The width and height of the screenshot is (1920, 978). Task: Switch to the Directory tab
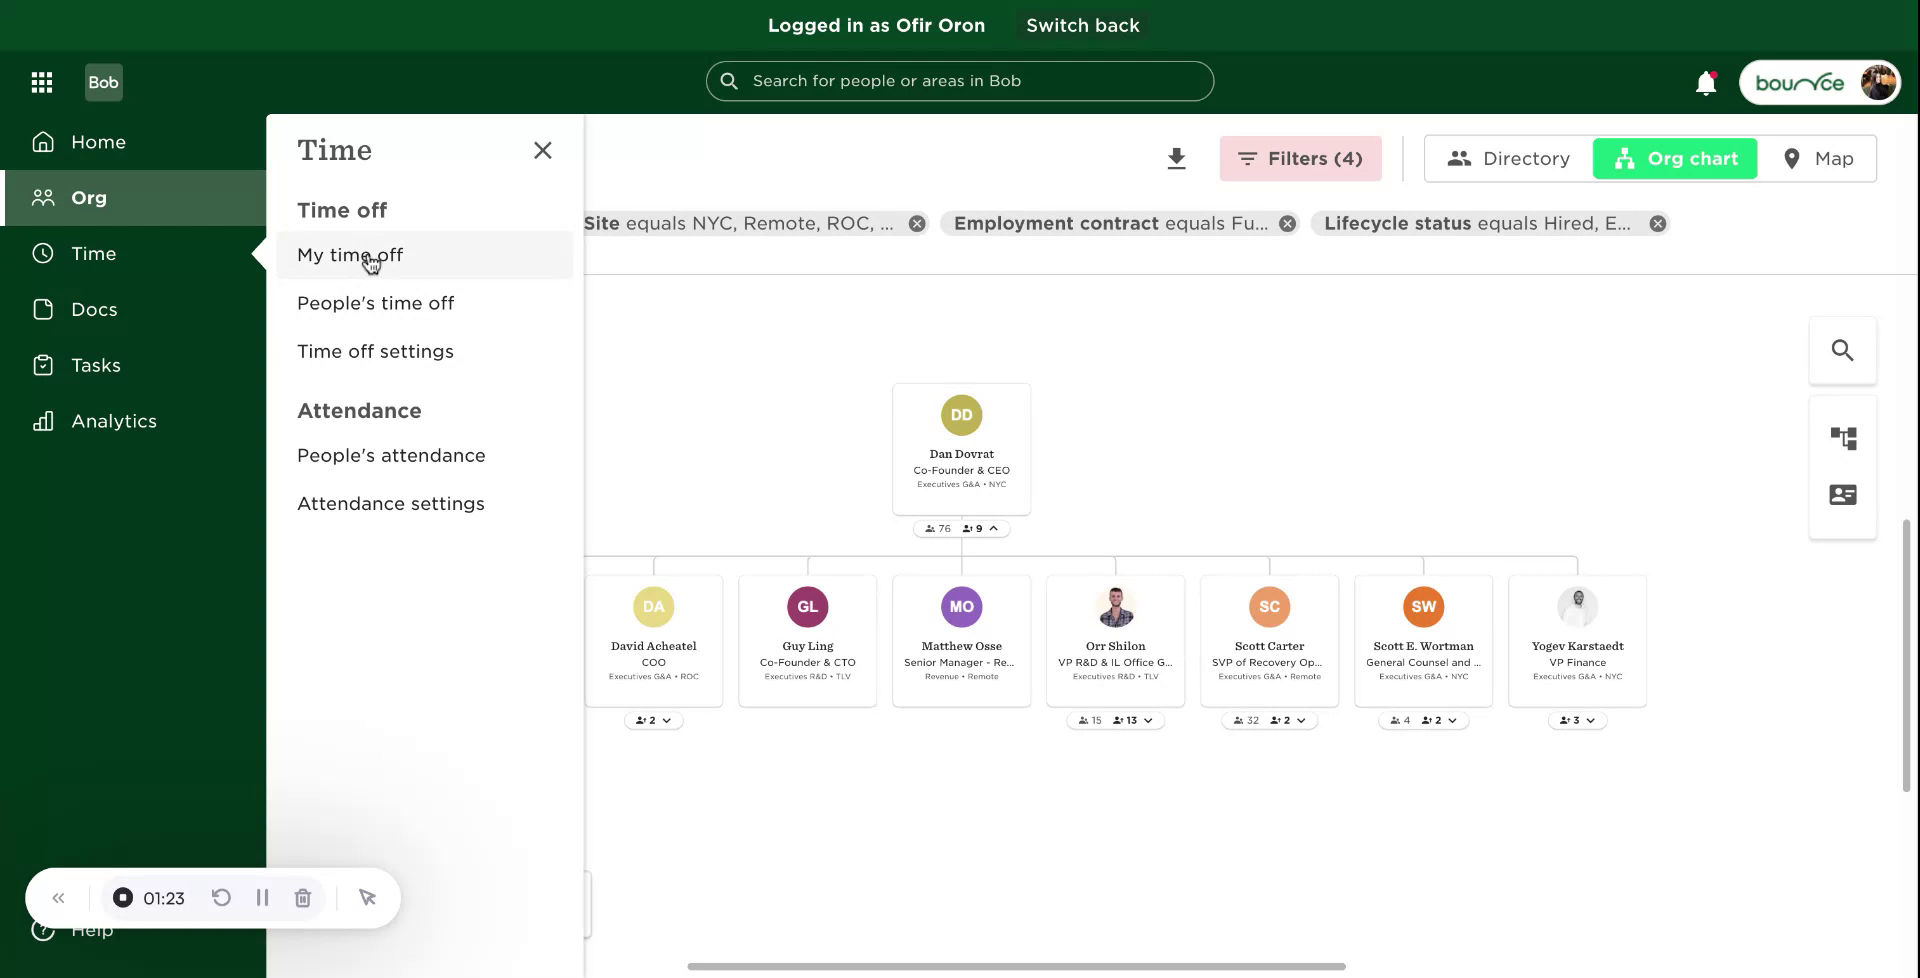point(1511,158)
